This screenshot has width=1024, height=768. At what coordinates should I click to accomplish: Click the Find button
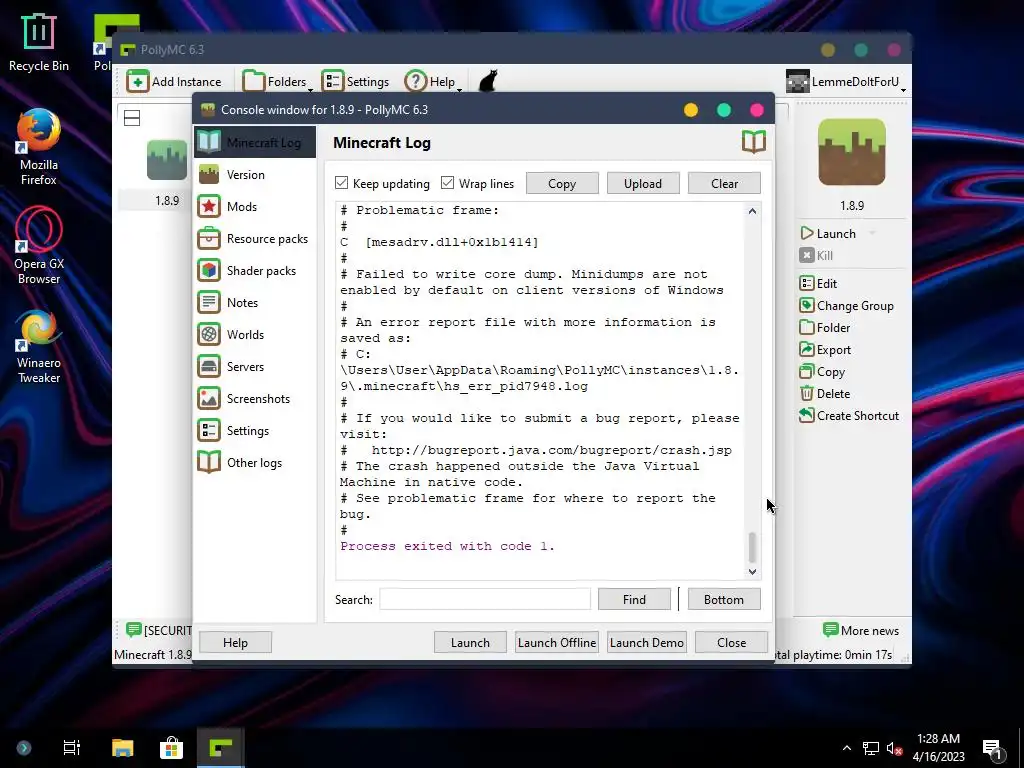(634, 600)
